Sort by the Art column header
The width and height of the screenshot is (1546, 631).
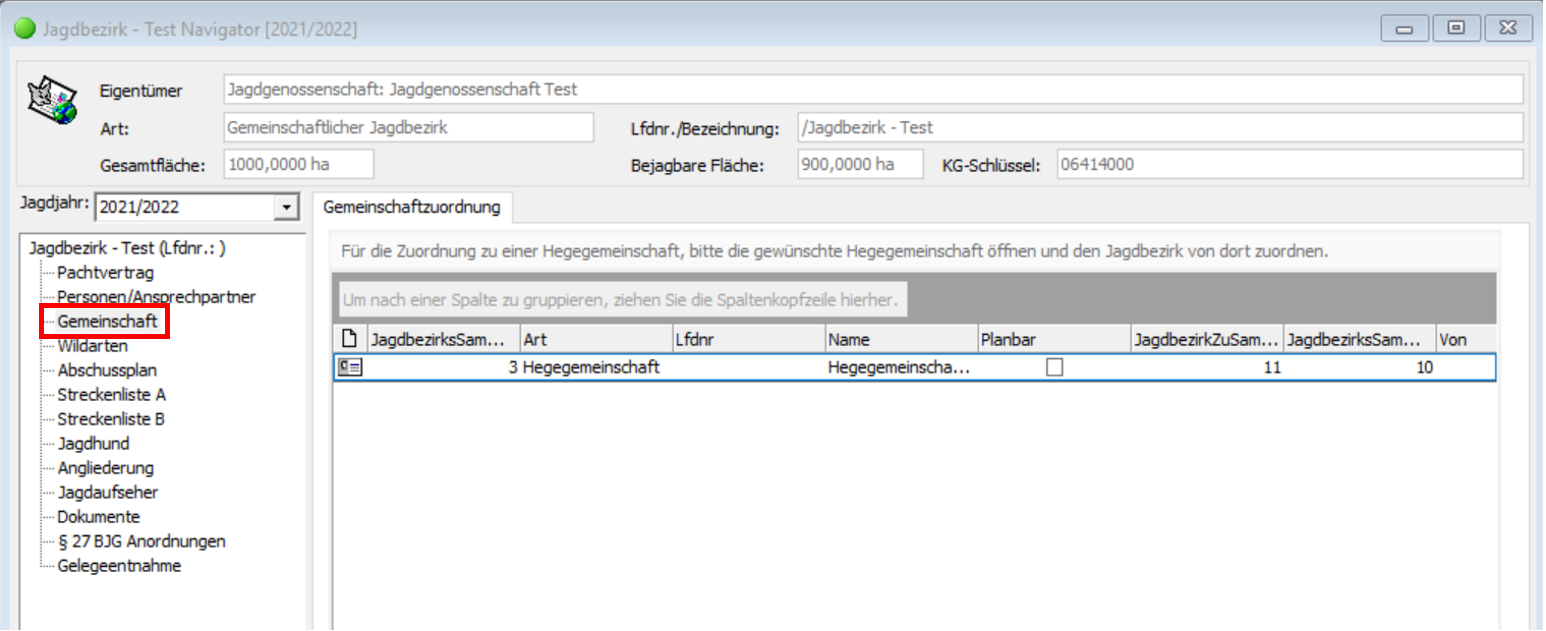coord(595,340)
